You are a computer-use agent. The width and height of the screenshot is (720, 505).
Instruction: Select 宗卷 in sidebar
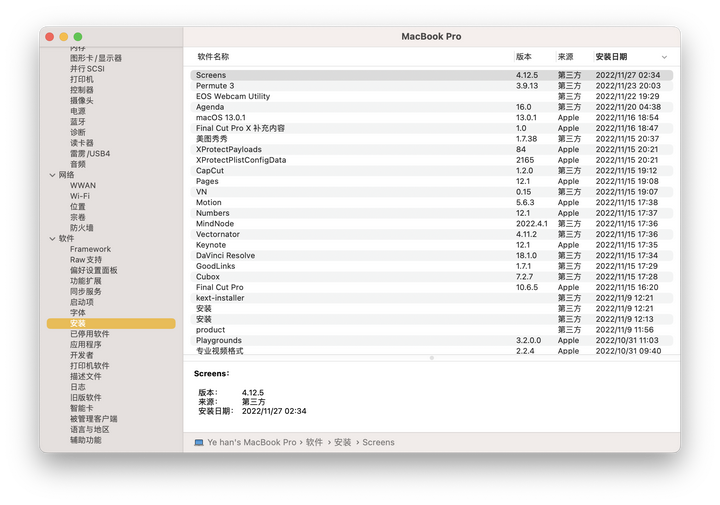pos(78,217)
